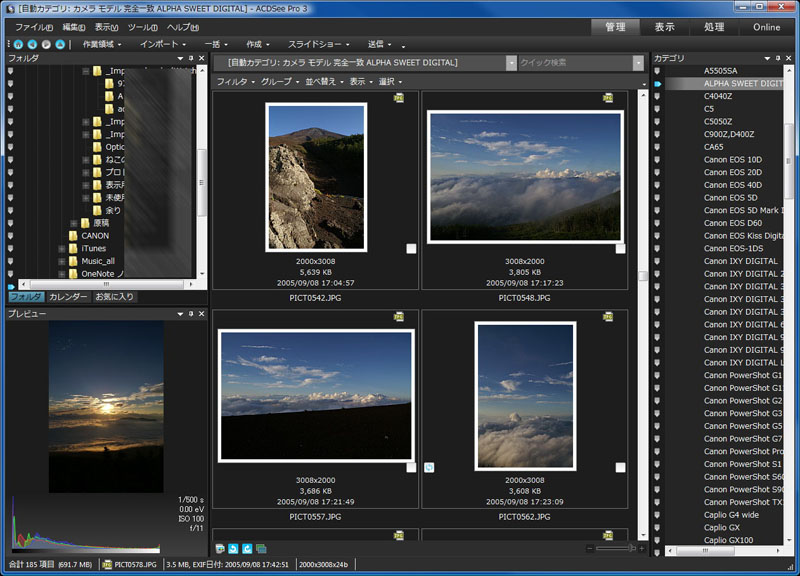Viewport: 800px width, 576px height.
Task: Click zoom-in plus icon for thumbnail size
Action: pos(641,548)
